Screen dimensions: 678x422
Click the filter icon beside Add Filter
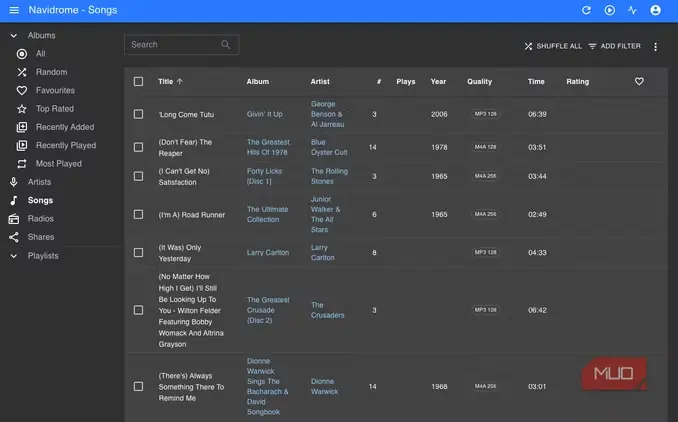coord(592,46)
